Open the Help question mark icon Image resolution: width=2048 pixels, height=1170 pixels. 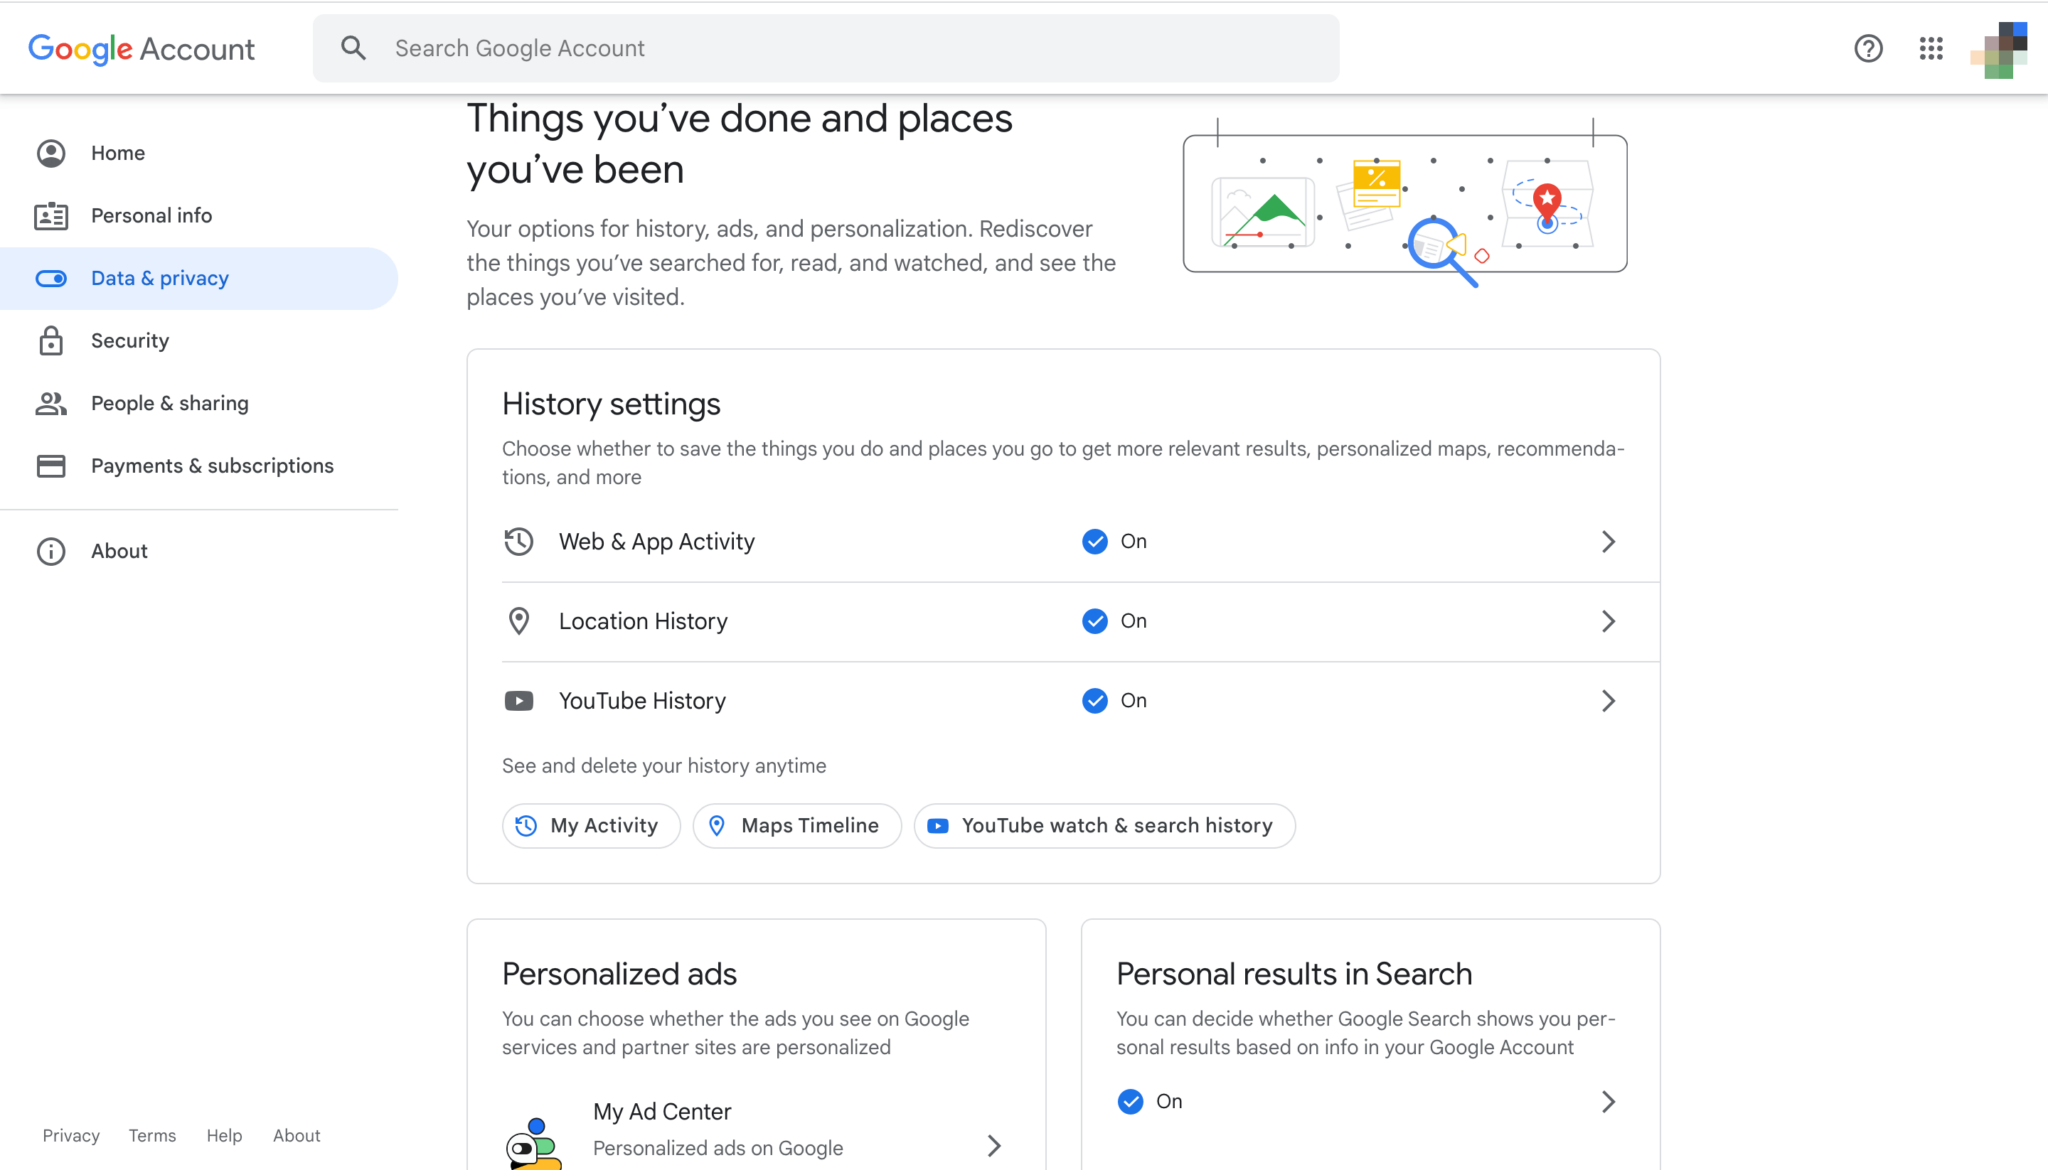(x=1868, y=48)
